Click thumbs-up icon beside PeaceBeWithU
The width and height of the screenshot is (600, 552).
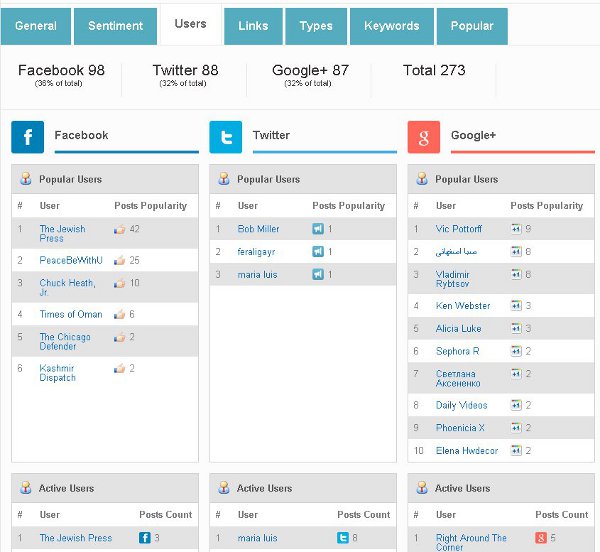click(x=120, y=261)
